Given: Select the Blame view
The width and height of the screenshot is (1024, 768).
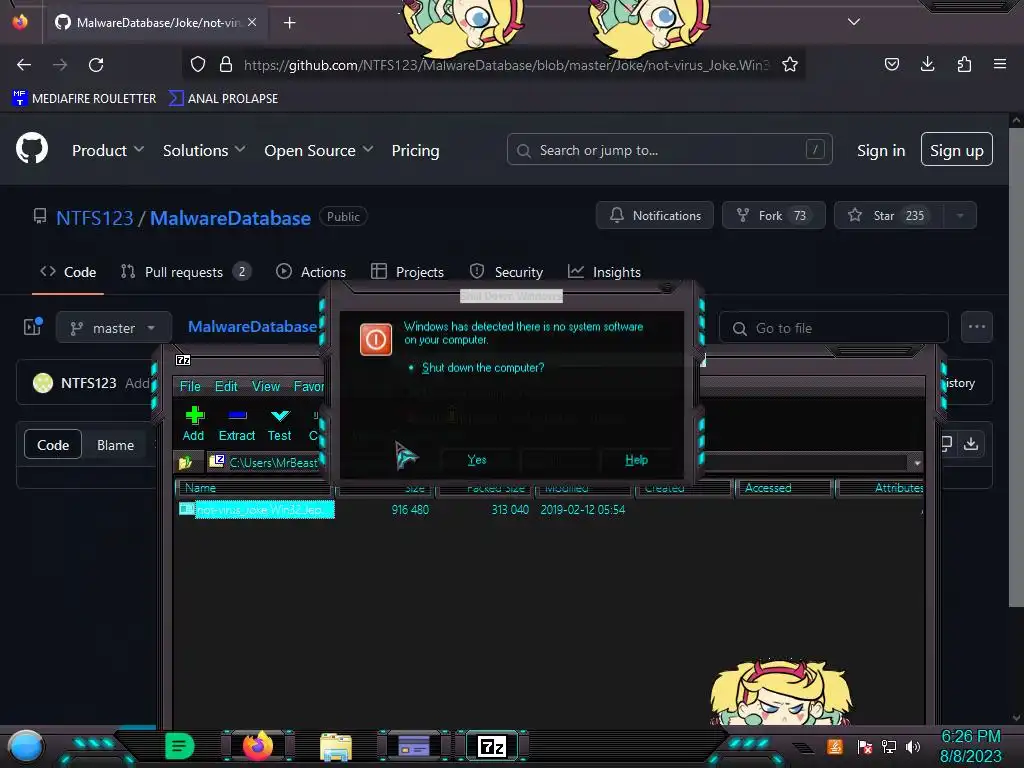Looking at the screenshot, I should click(116, 445).
